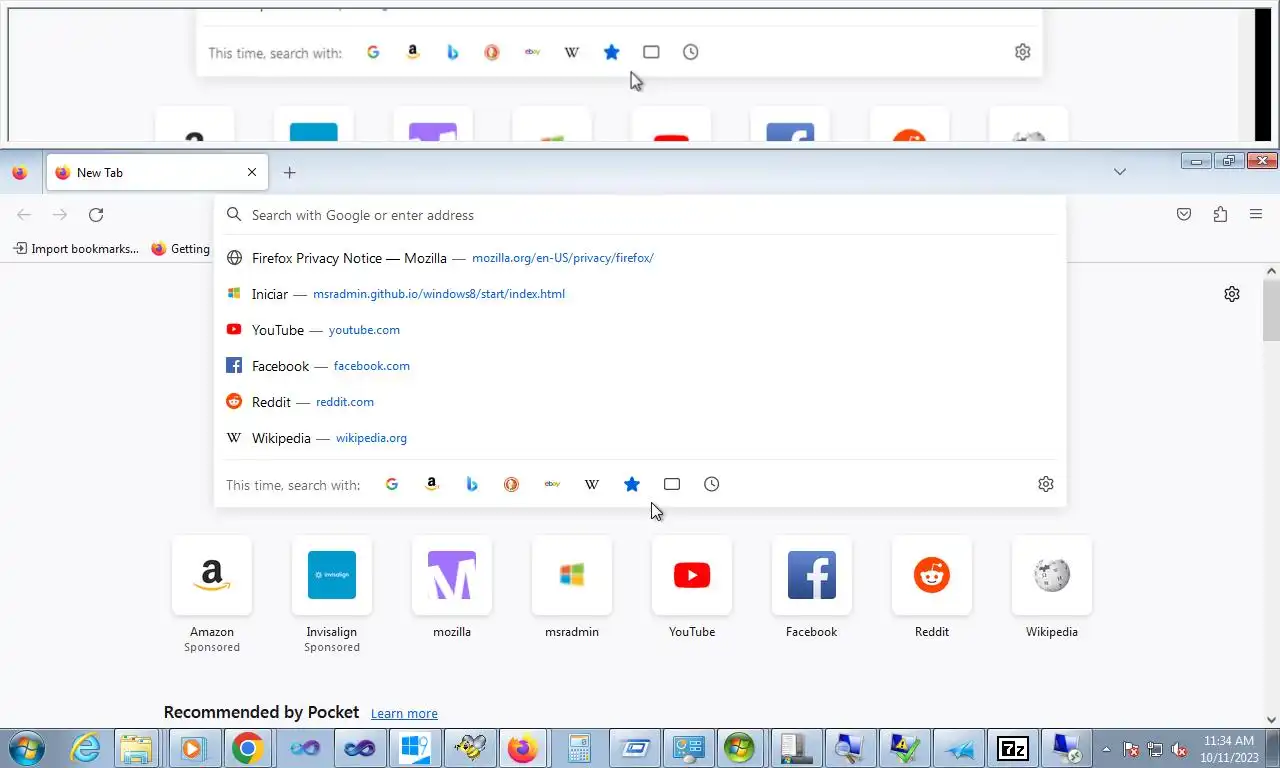Search open tabs icon in front window
The width and height of the screenshot is (1280, 768).
point(672,484)
